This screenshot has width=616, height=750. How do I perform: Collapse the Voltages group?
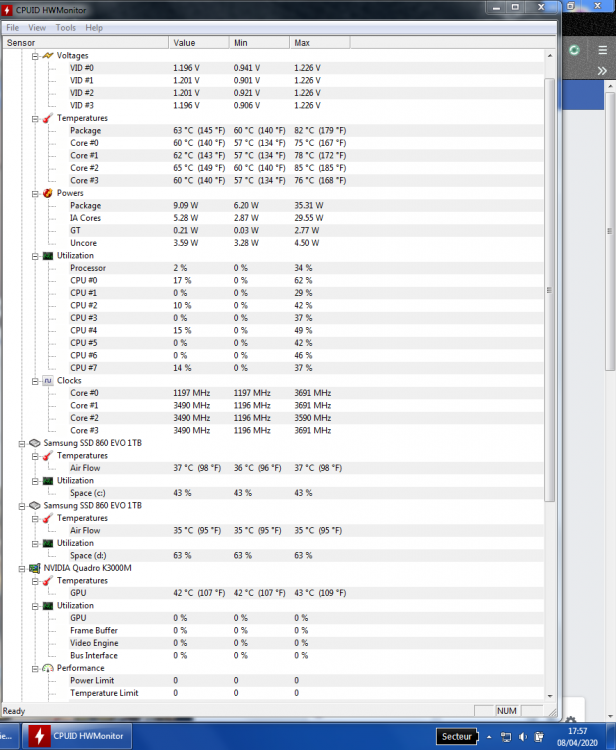(x=35, y=56)
